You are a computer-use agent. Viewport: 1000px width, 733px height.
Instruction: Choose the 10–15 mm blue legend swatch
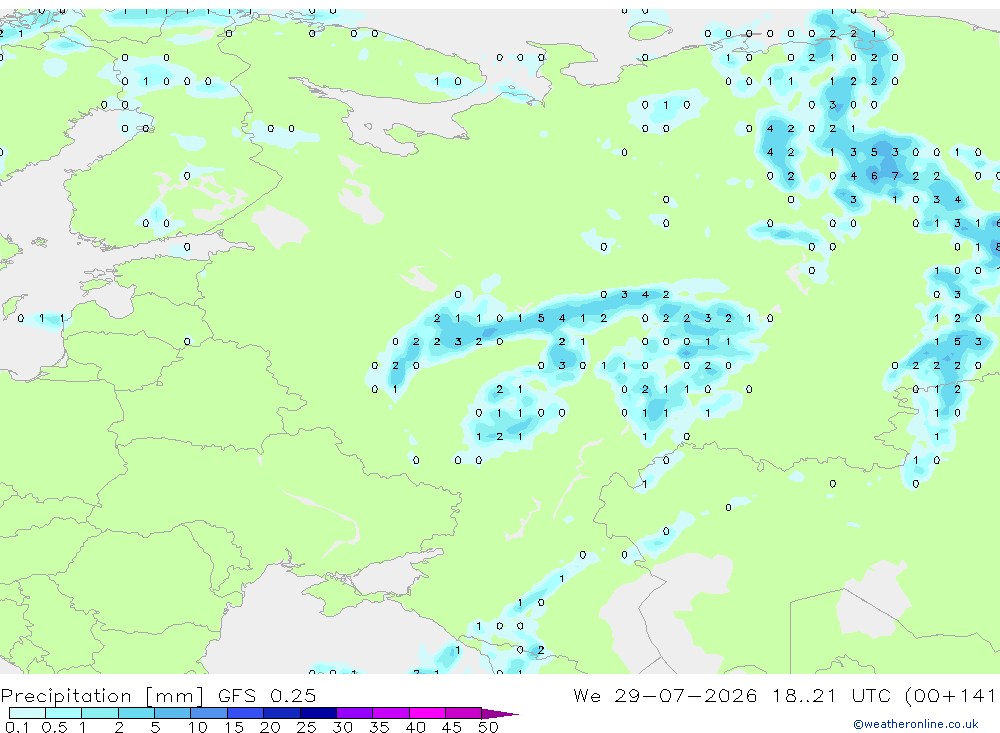209,713
